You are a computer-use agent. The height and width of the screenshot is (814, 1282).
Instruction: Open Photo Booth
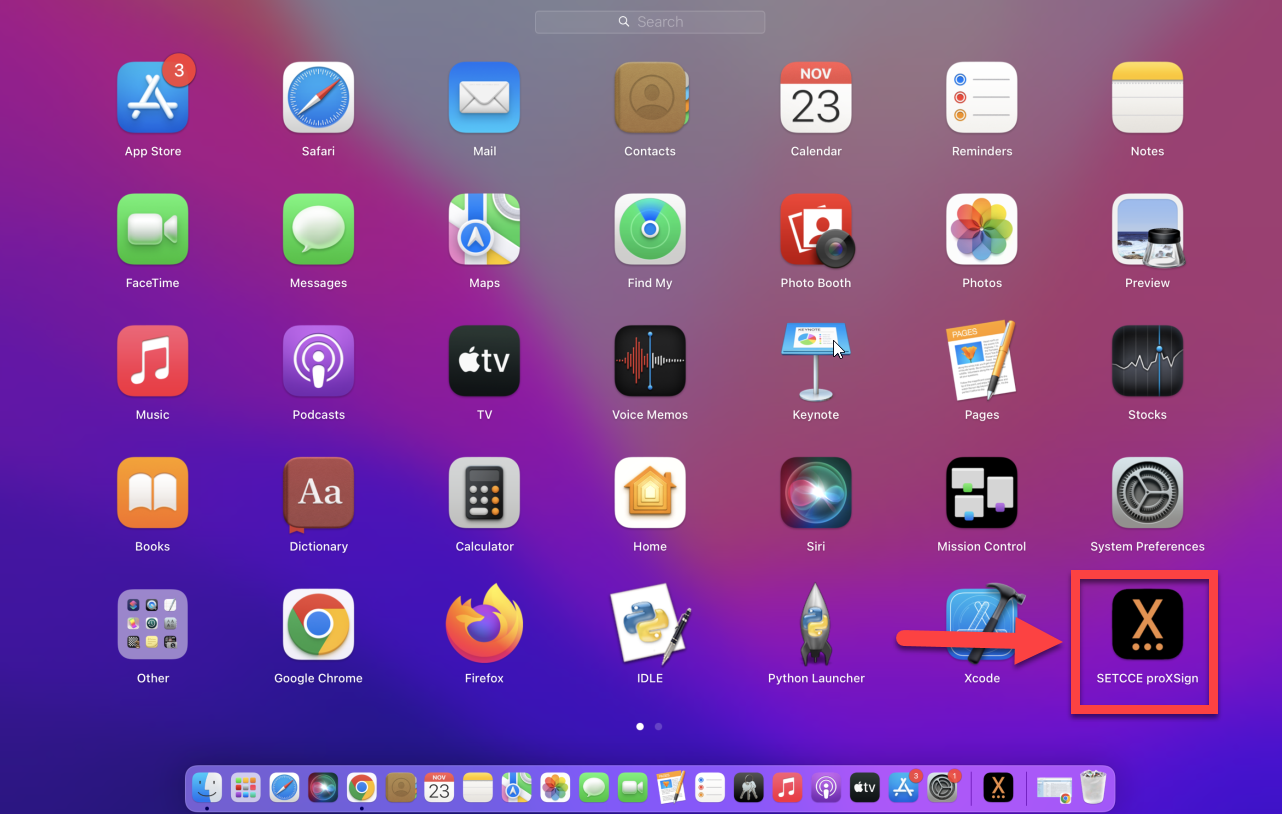click(x=816, y=230)
